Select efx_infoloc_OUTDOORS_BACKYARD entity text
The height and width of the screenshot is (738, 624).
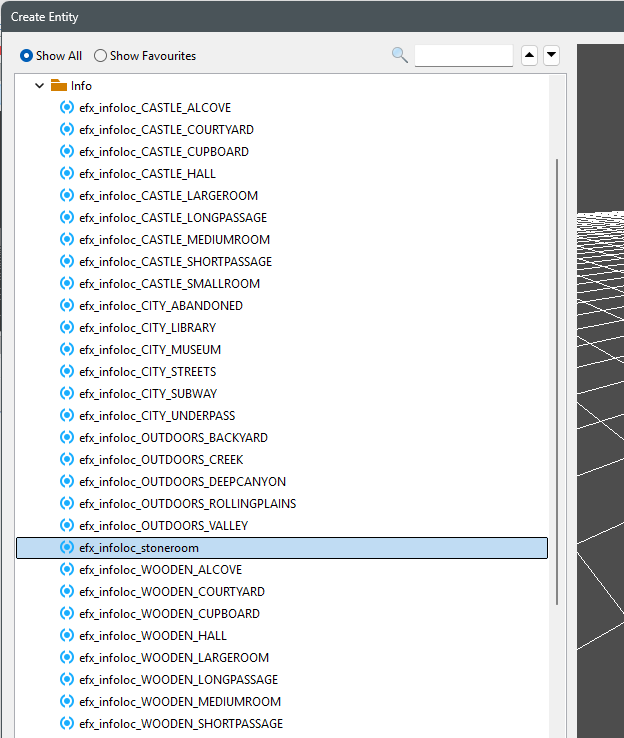tap(174, 438)
